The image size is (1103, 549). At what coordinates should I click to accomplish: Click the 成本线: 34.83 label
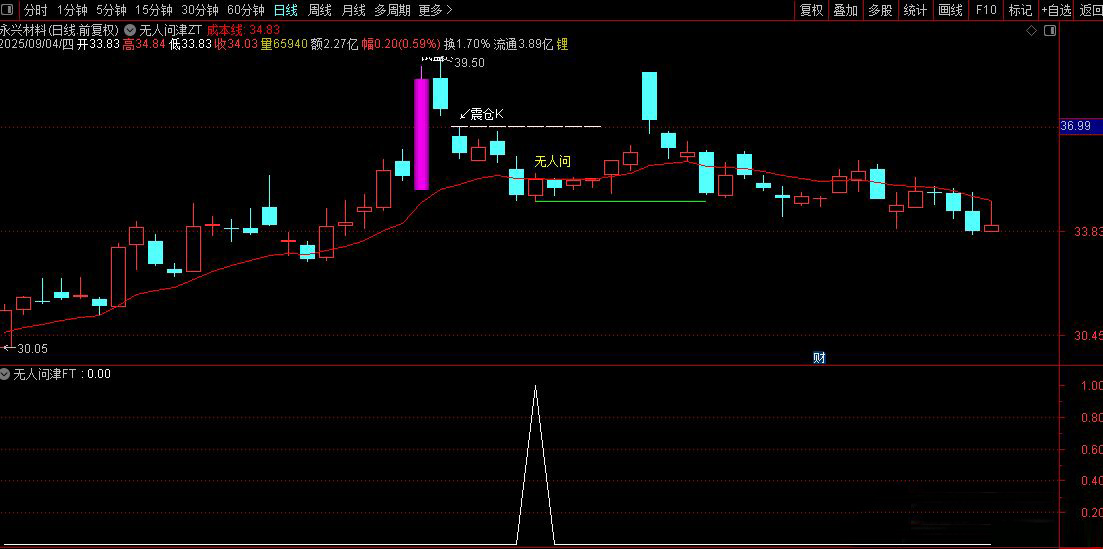(x=243, y=30)
